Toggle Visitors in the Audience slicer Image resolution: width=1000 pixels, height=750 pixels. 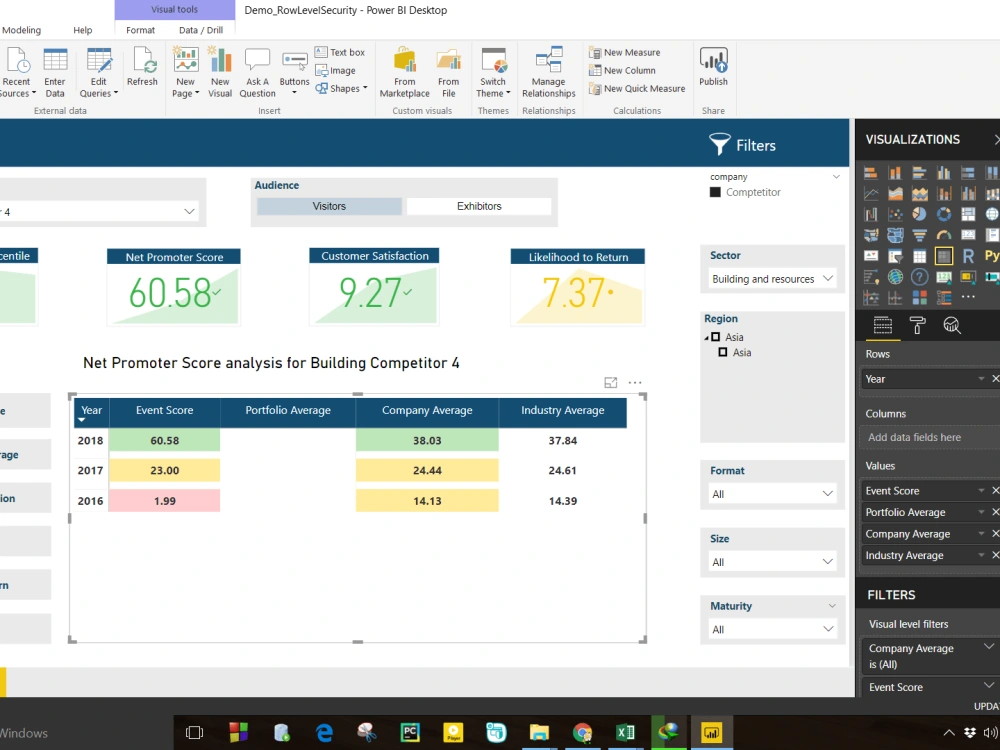[328, 205]
